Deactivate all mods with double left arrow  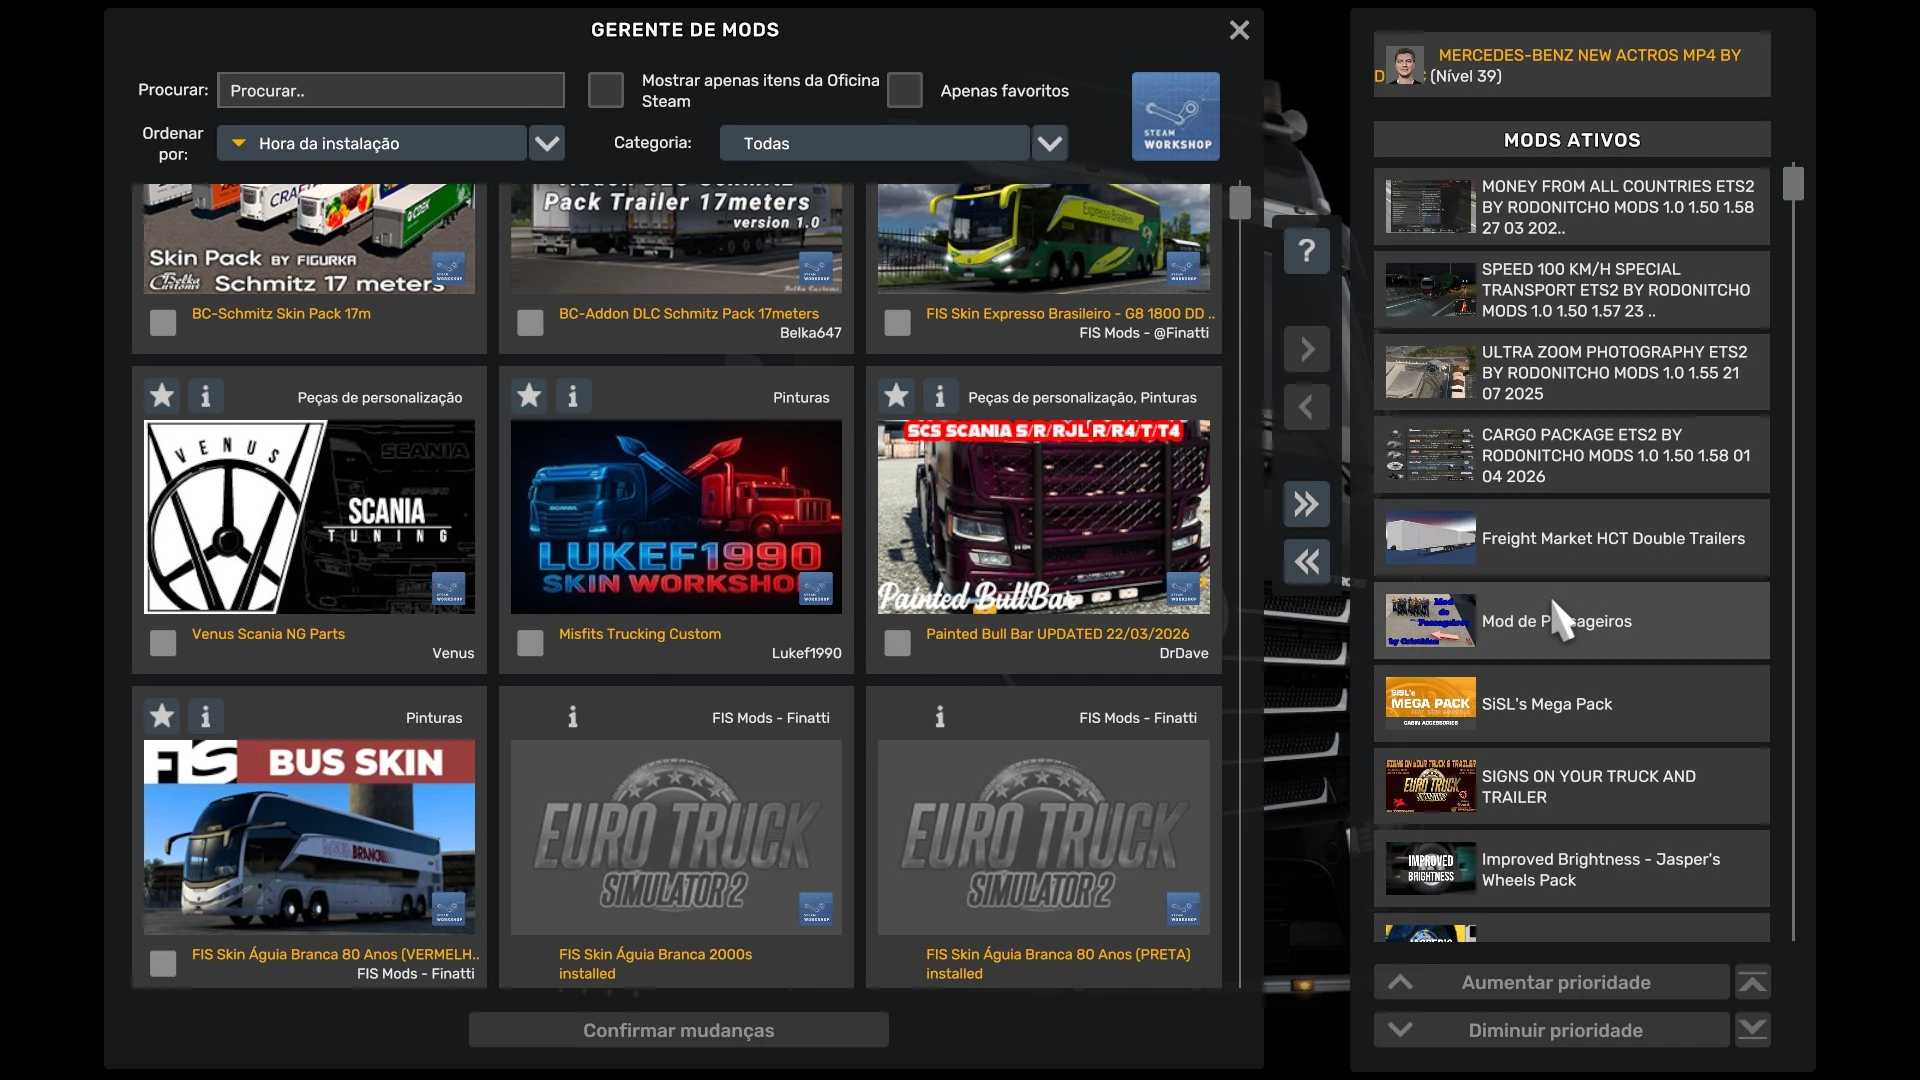tap(1307, 561)
